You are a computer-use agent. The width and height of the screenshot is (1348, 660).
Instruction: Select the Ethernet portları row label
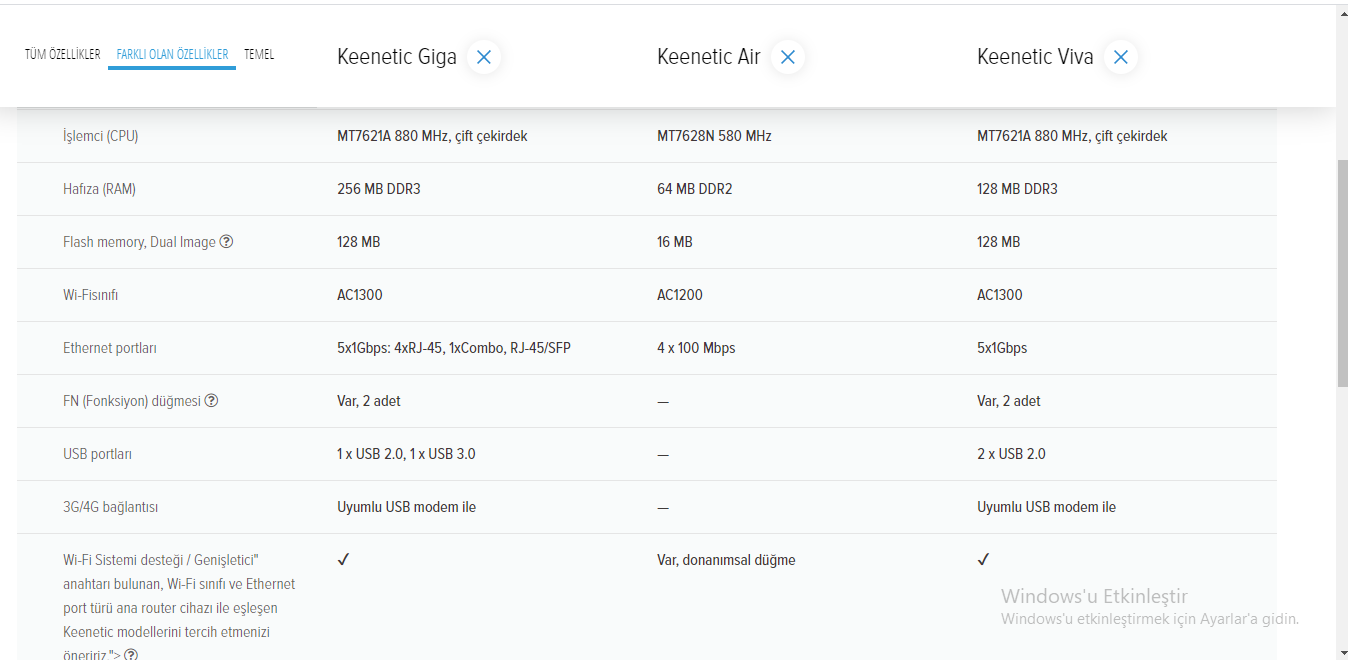point(110,348)
